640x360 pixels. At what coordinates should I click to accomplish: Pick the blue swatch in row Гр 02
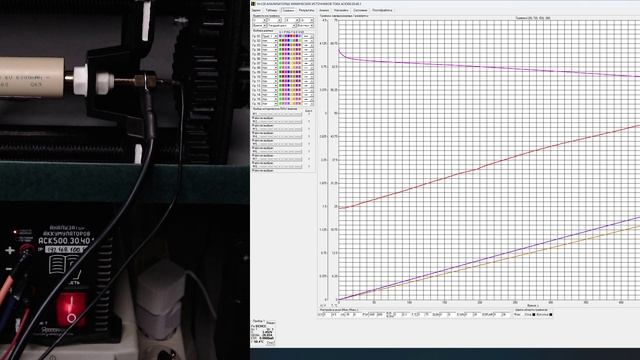[x=289, y=41]
